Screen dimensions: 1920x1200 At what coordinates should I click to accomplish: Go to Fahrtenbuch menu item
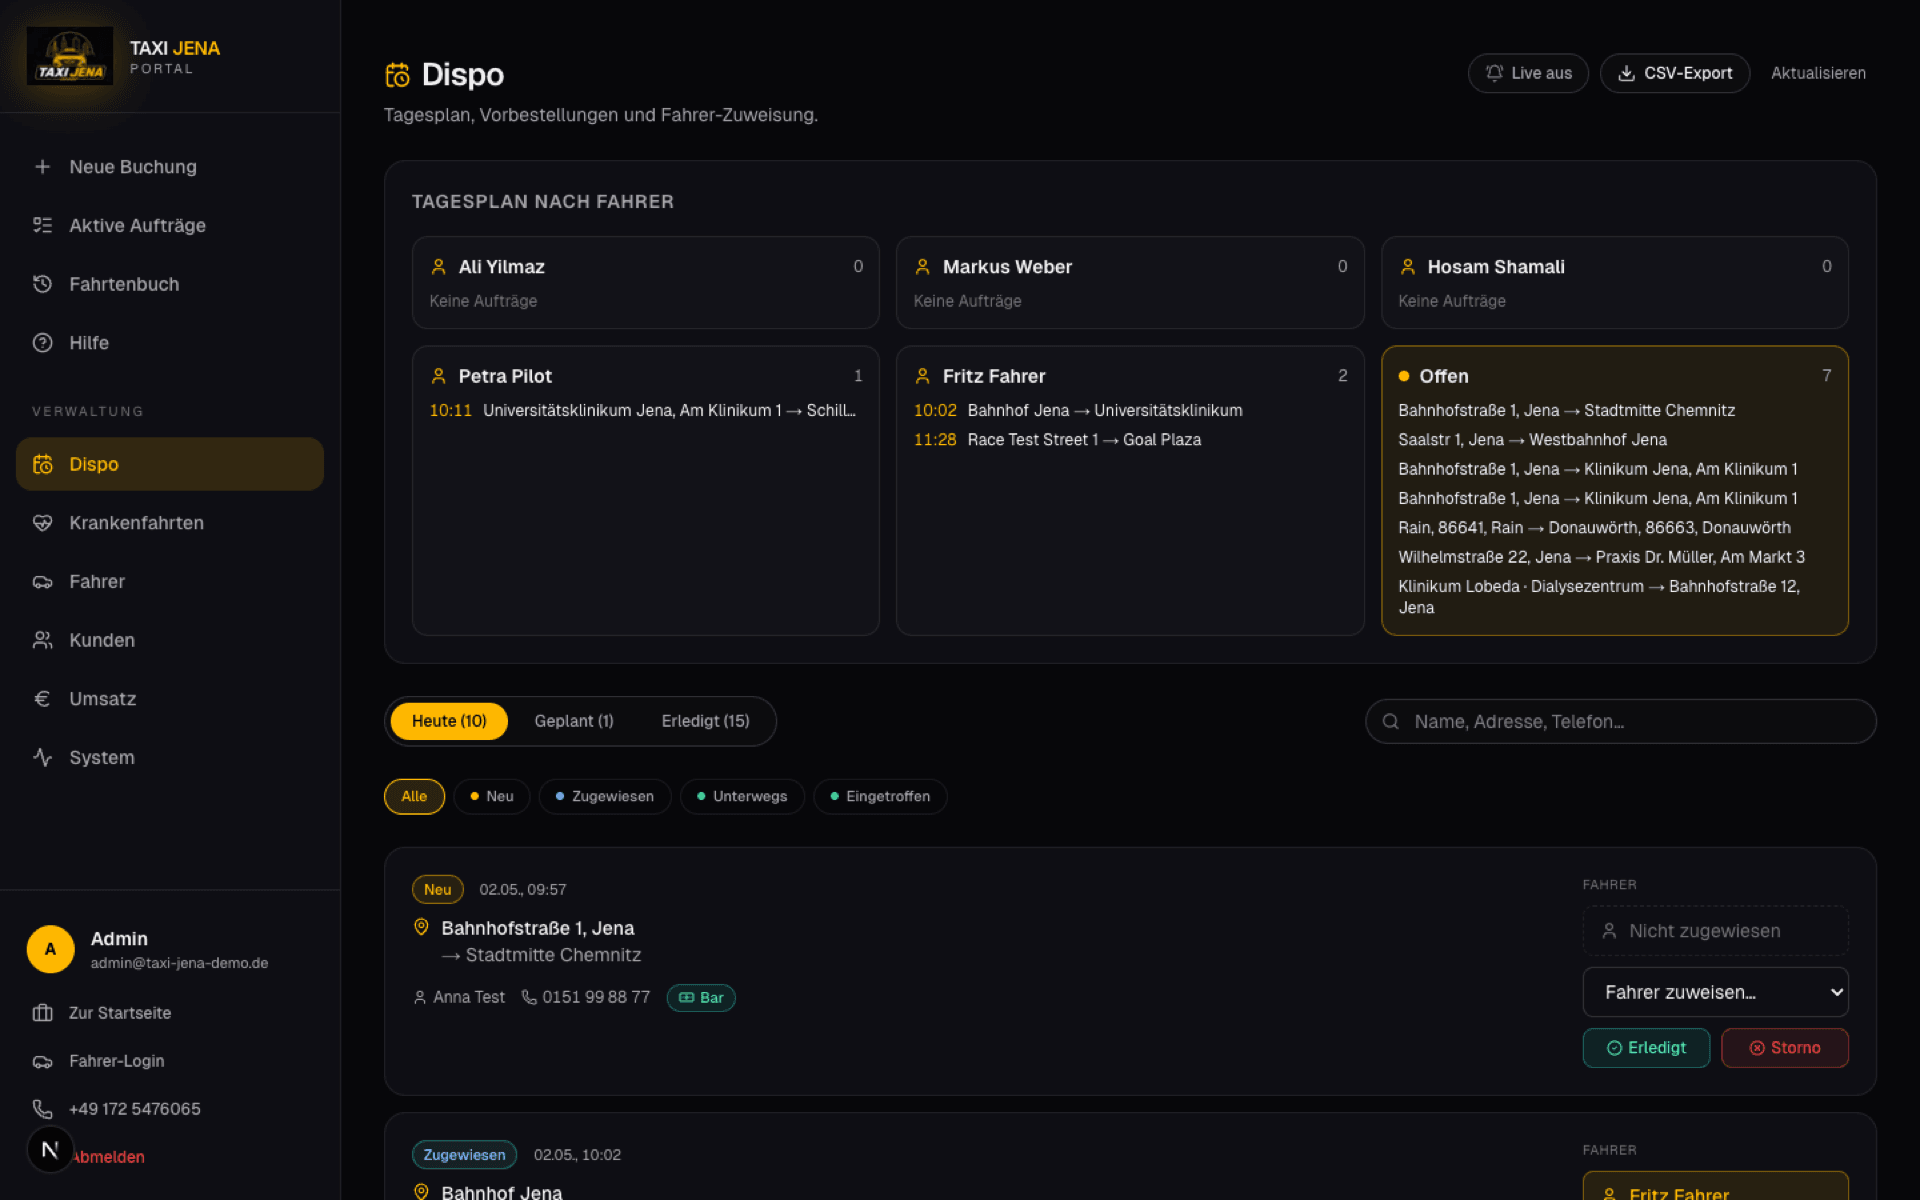tap(170, 284)
